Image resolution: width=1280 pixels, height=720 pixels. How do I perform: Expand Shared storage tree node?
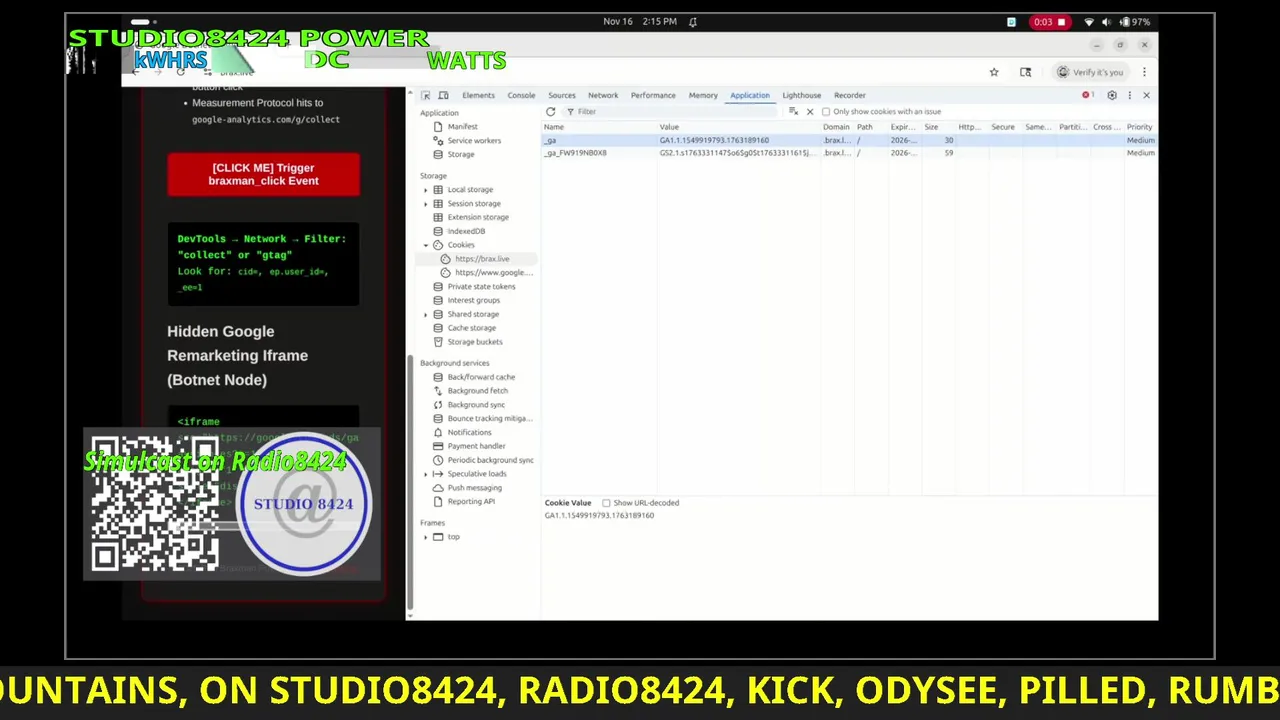[426, 315]
